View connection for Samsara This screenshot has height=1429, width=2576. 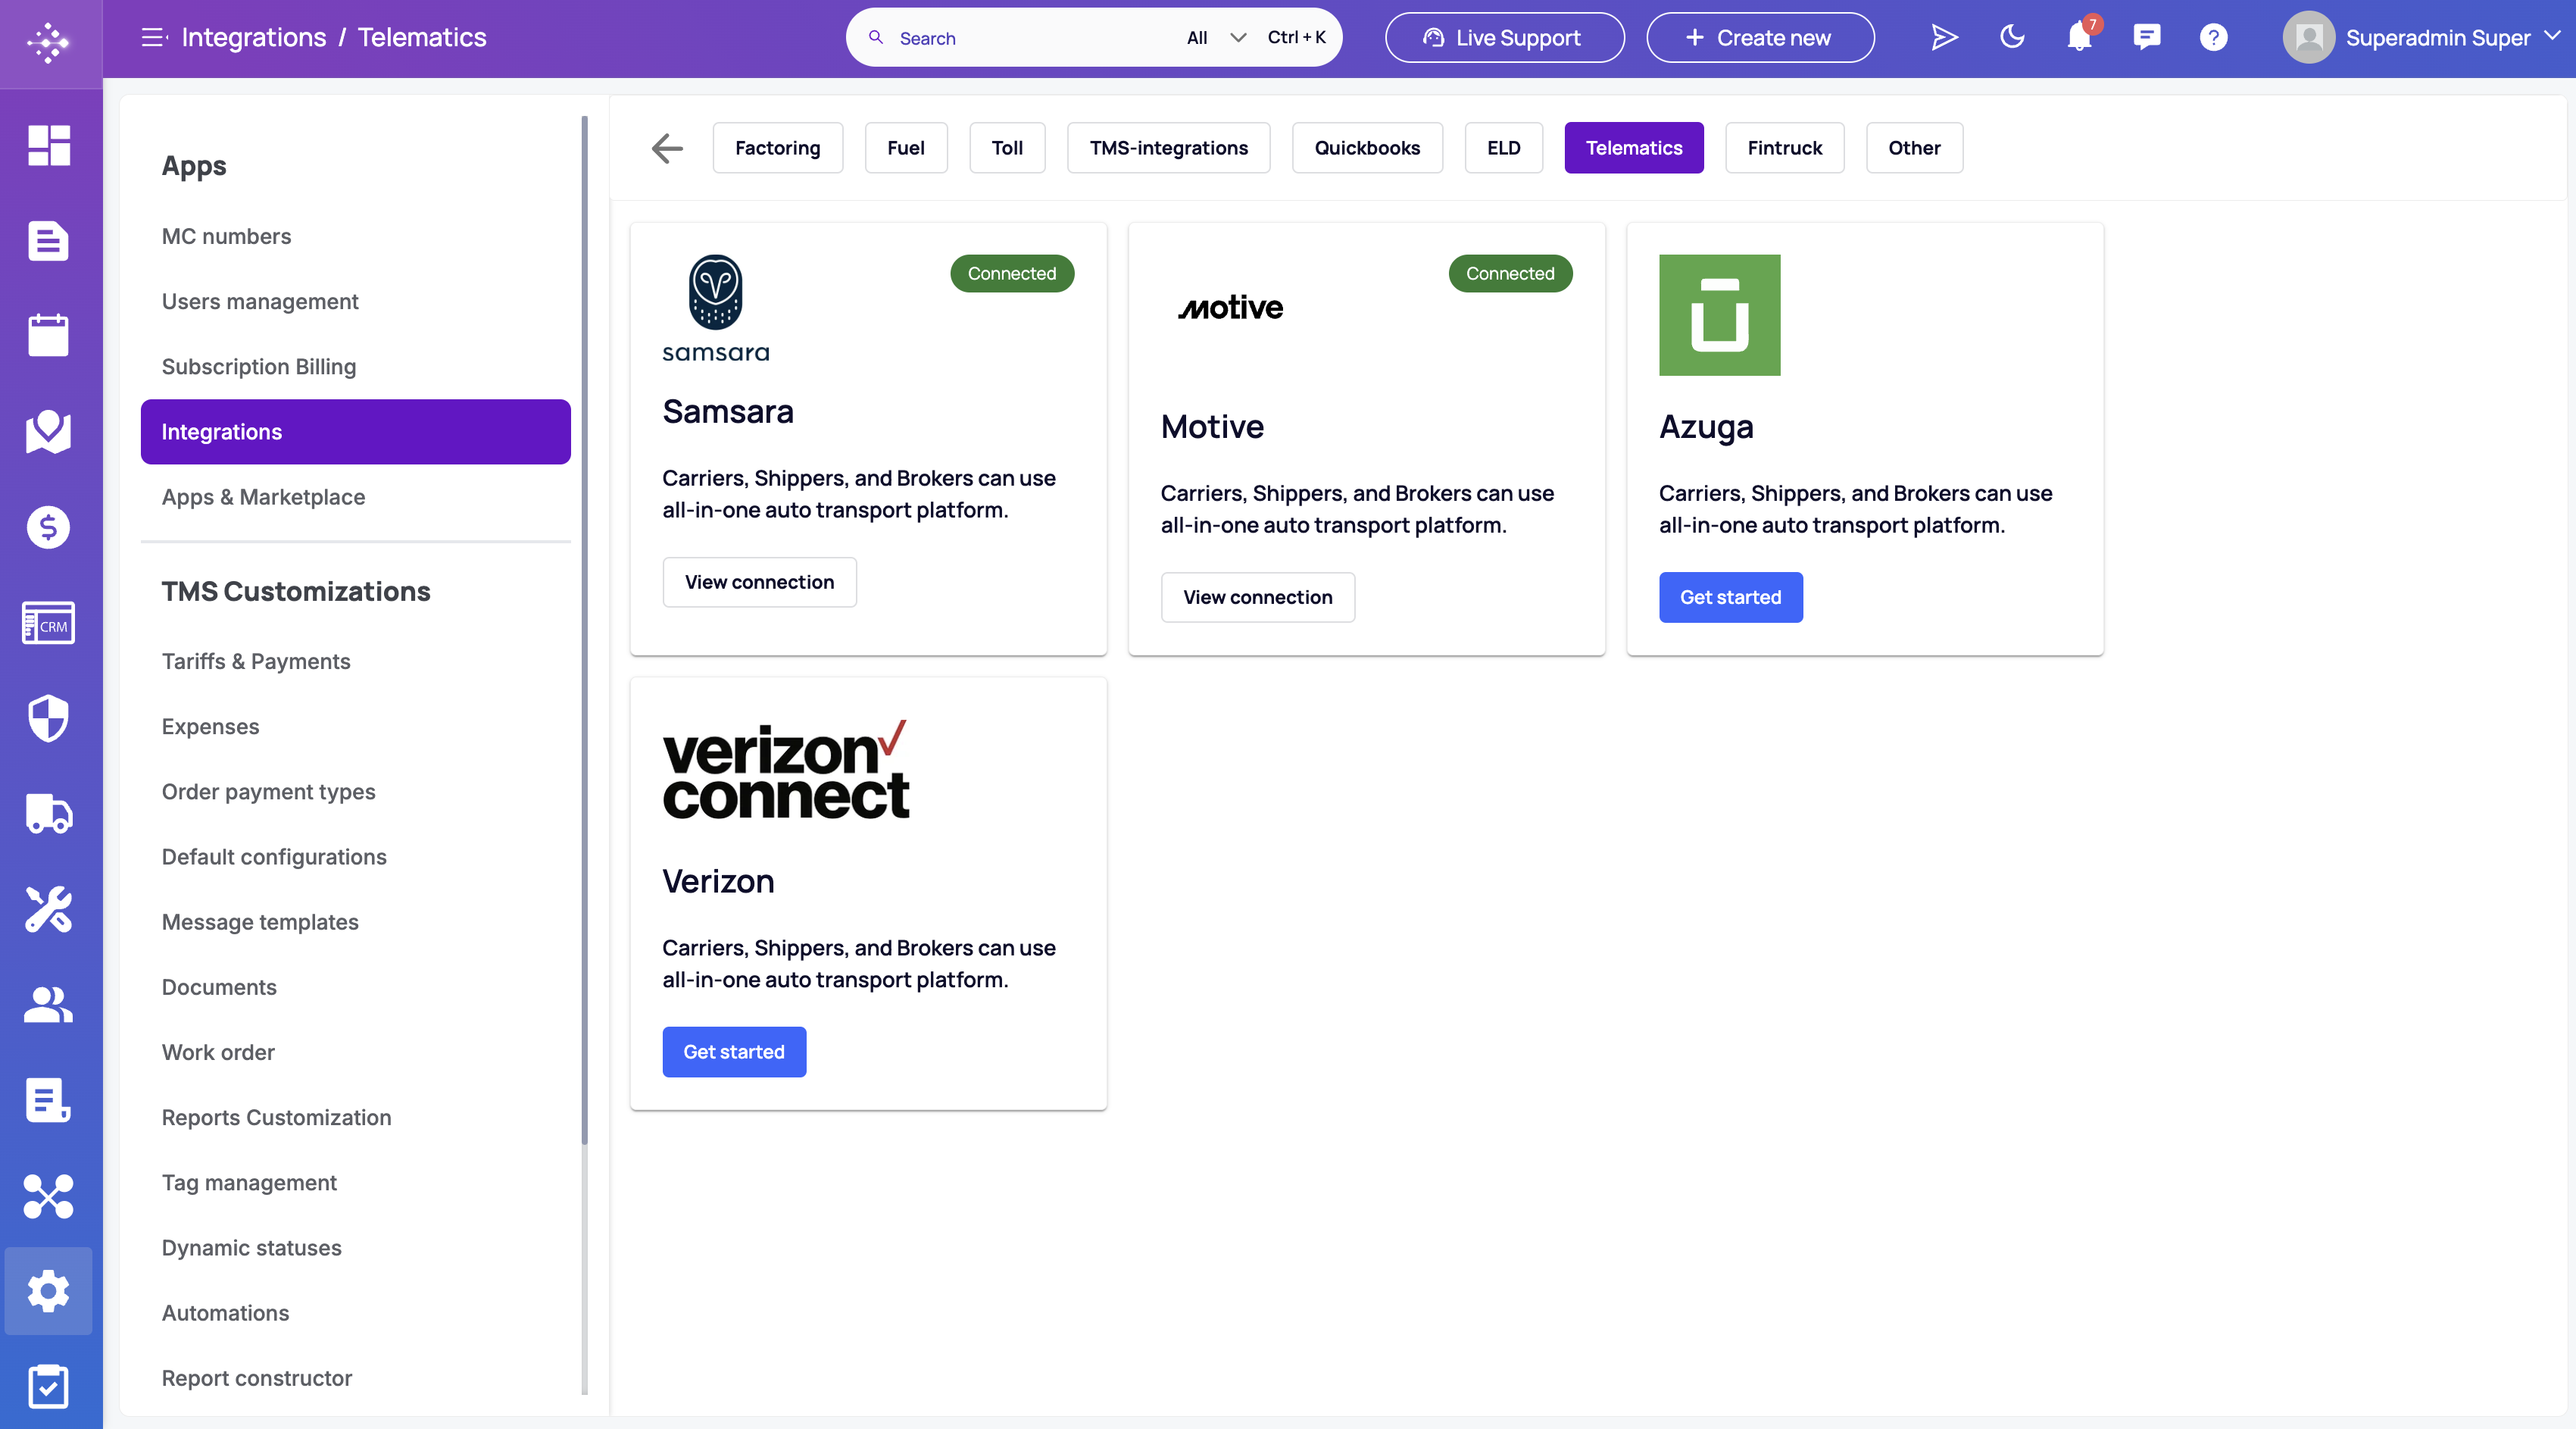point(759,582)
